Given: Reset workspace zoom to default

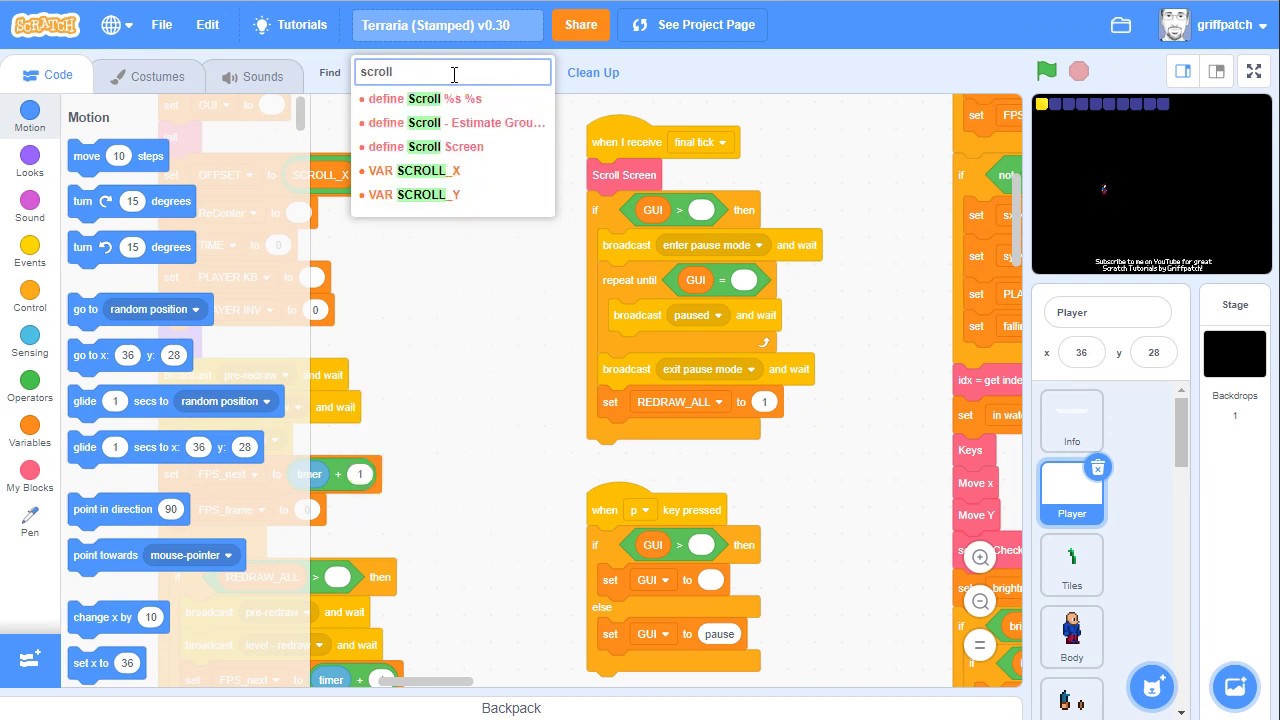Looking at the screenshot, I should 980,645.
